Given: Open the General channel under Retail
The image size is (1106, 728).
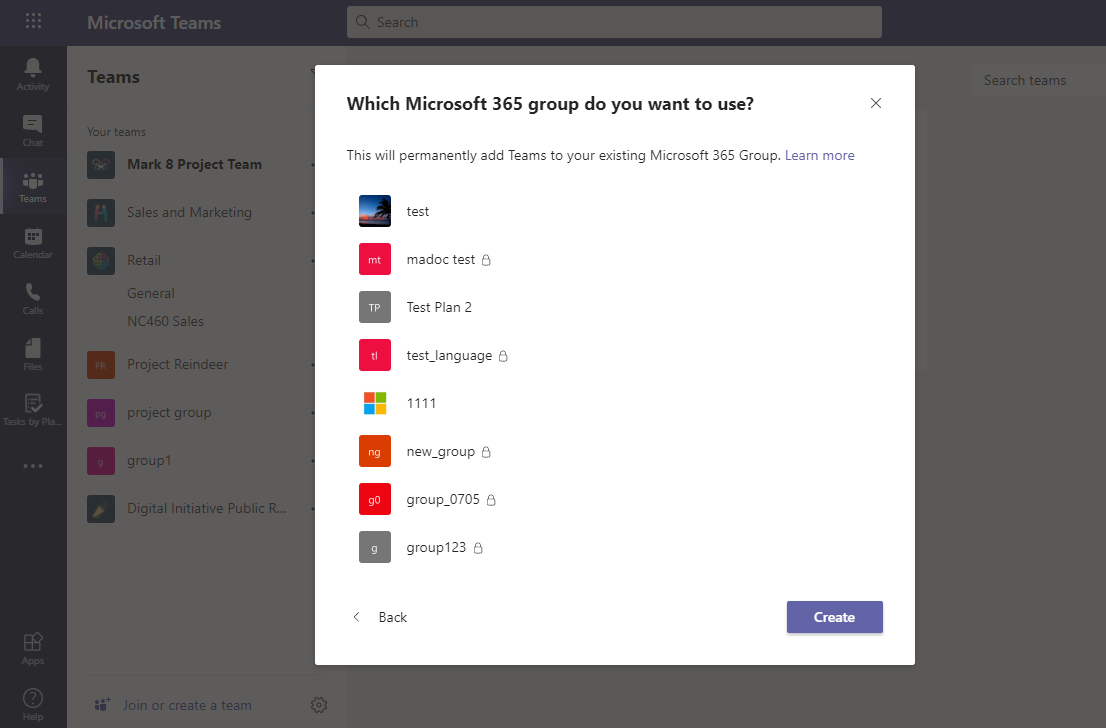Looking at the screenshot, I should pos(151,292).
